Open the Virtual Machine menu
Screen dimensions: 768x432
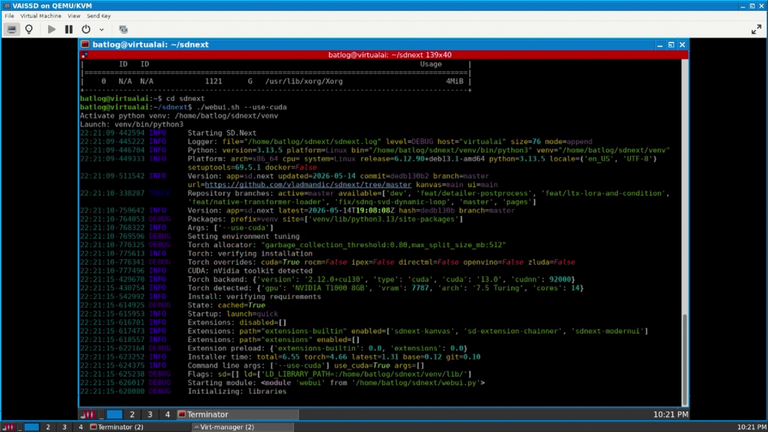pyautogui.click(x=41, y=16)
